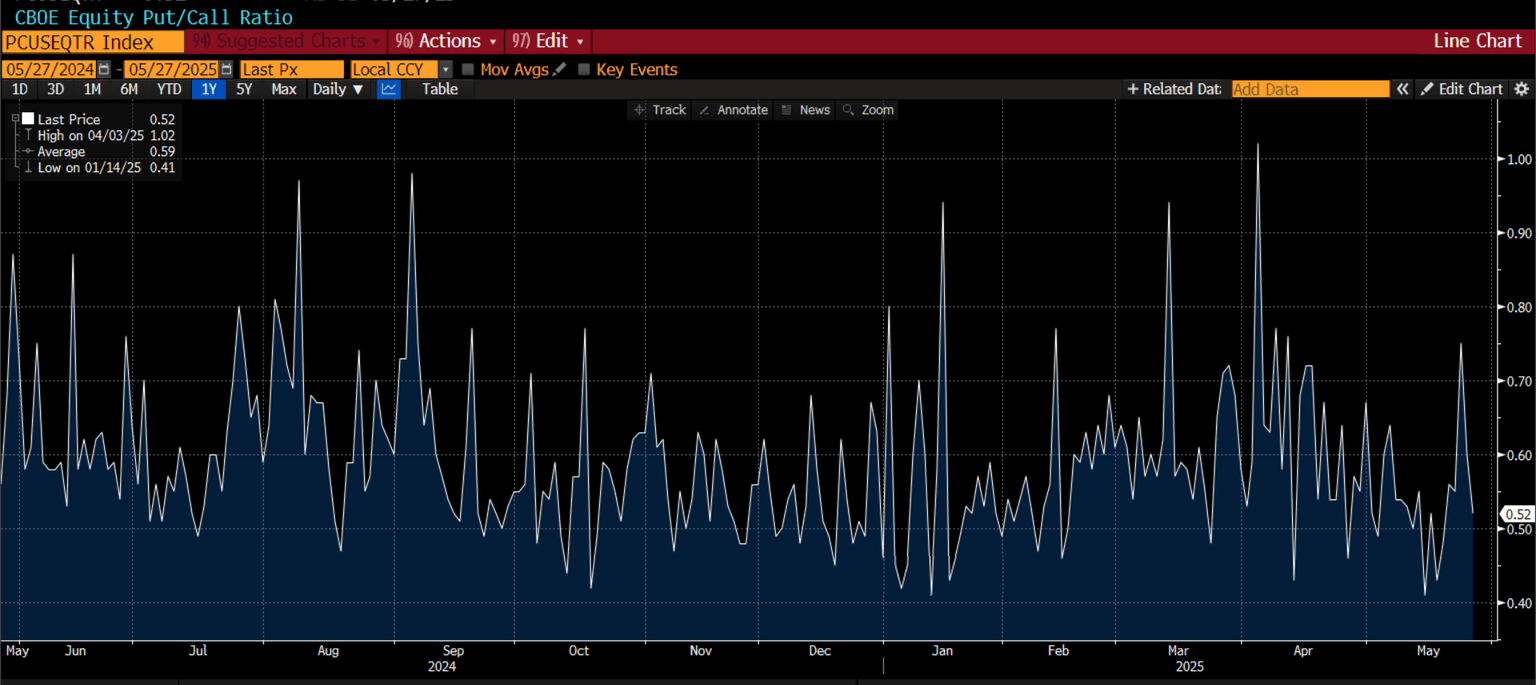
Task: Activate the Track crosshair tool
Action: (660, 110)
